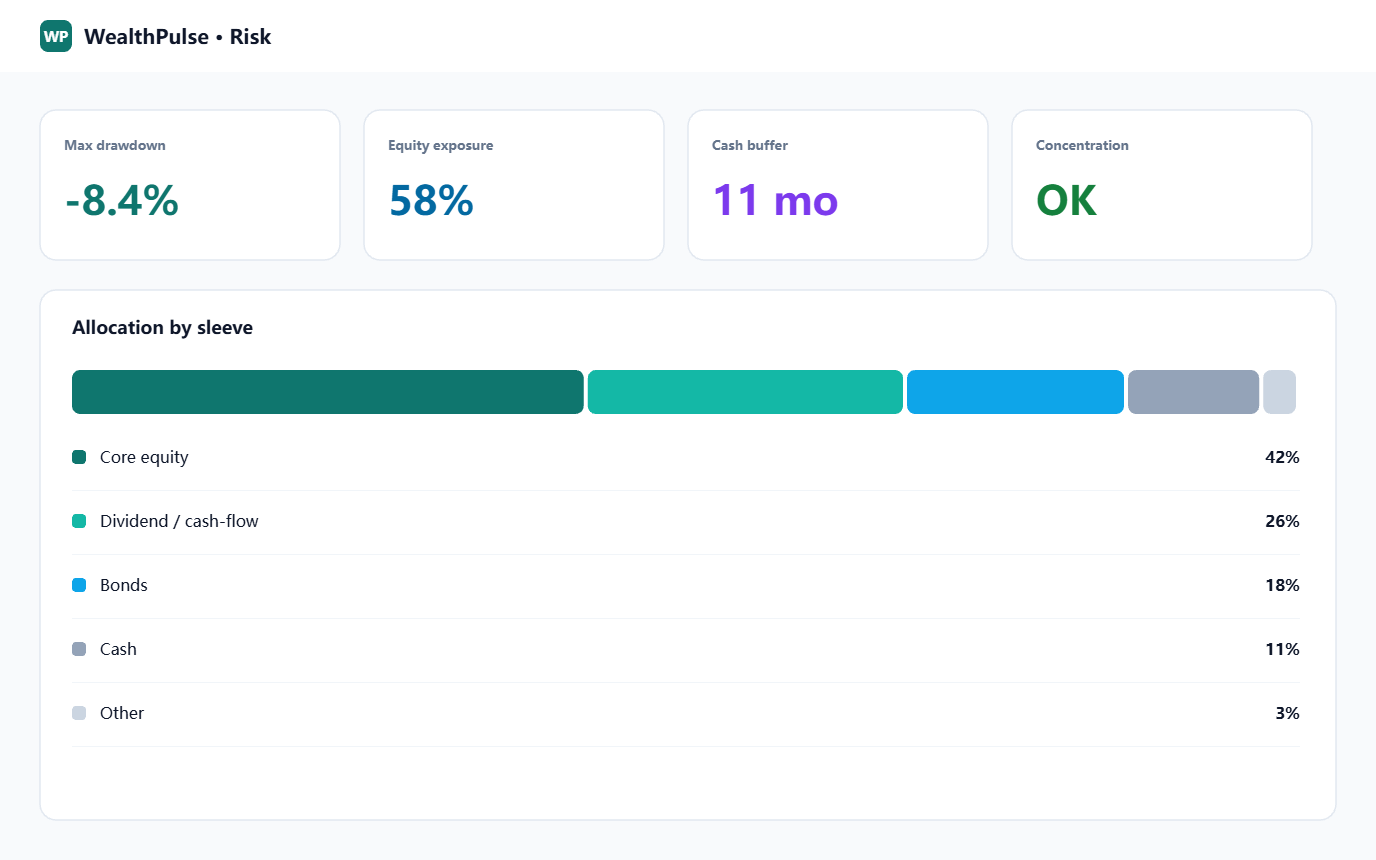Click the WP logo icon
Viewport: 1376px width, 860px height.
coord(56,36)
